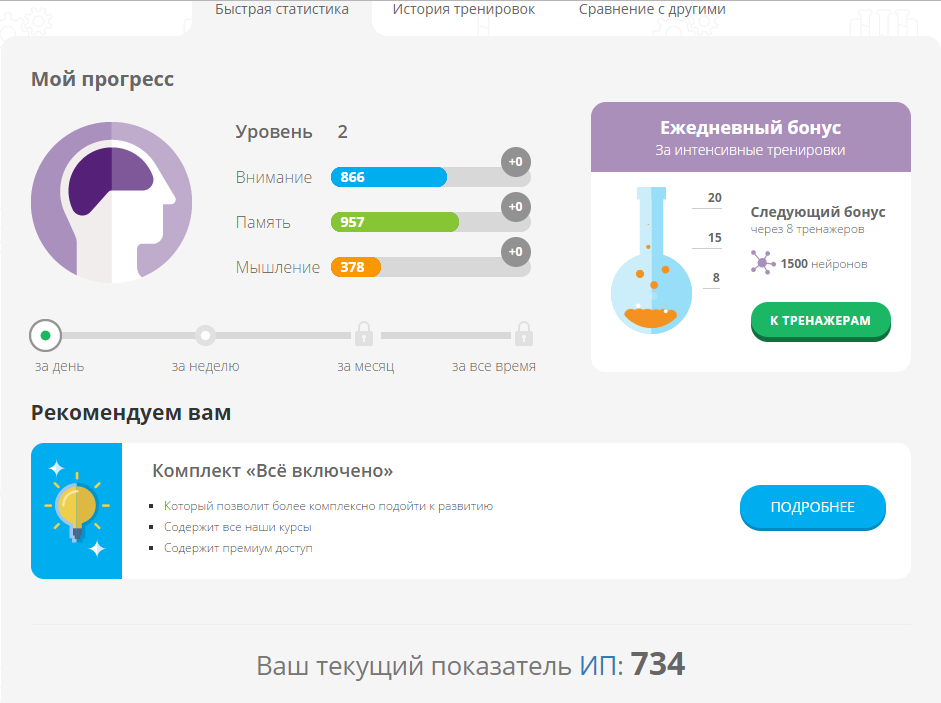The image size is (941, 703).
Task: Click the neurons molecule icon
Action: click(763, 263)
